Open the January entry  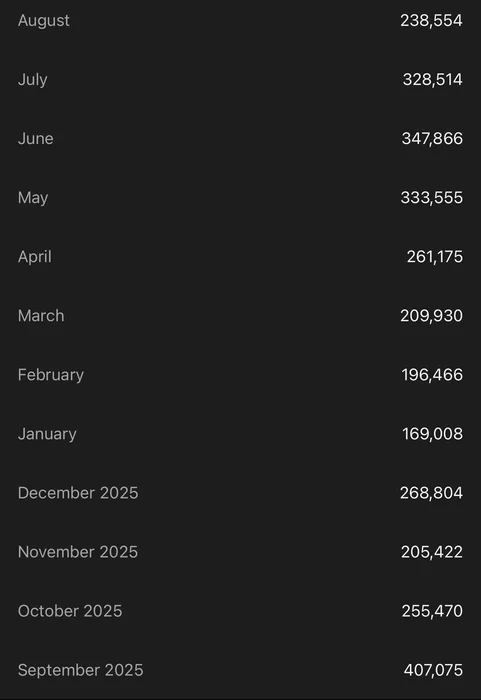(240, 434)
